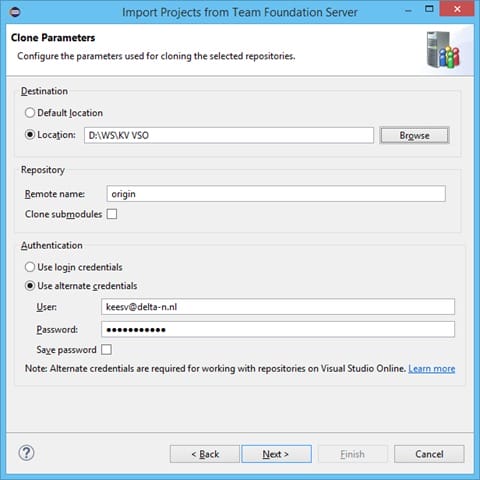The image size is (480, 480).
Task: Minimize the dialog window
Action: tap(408, 11)
